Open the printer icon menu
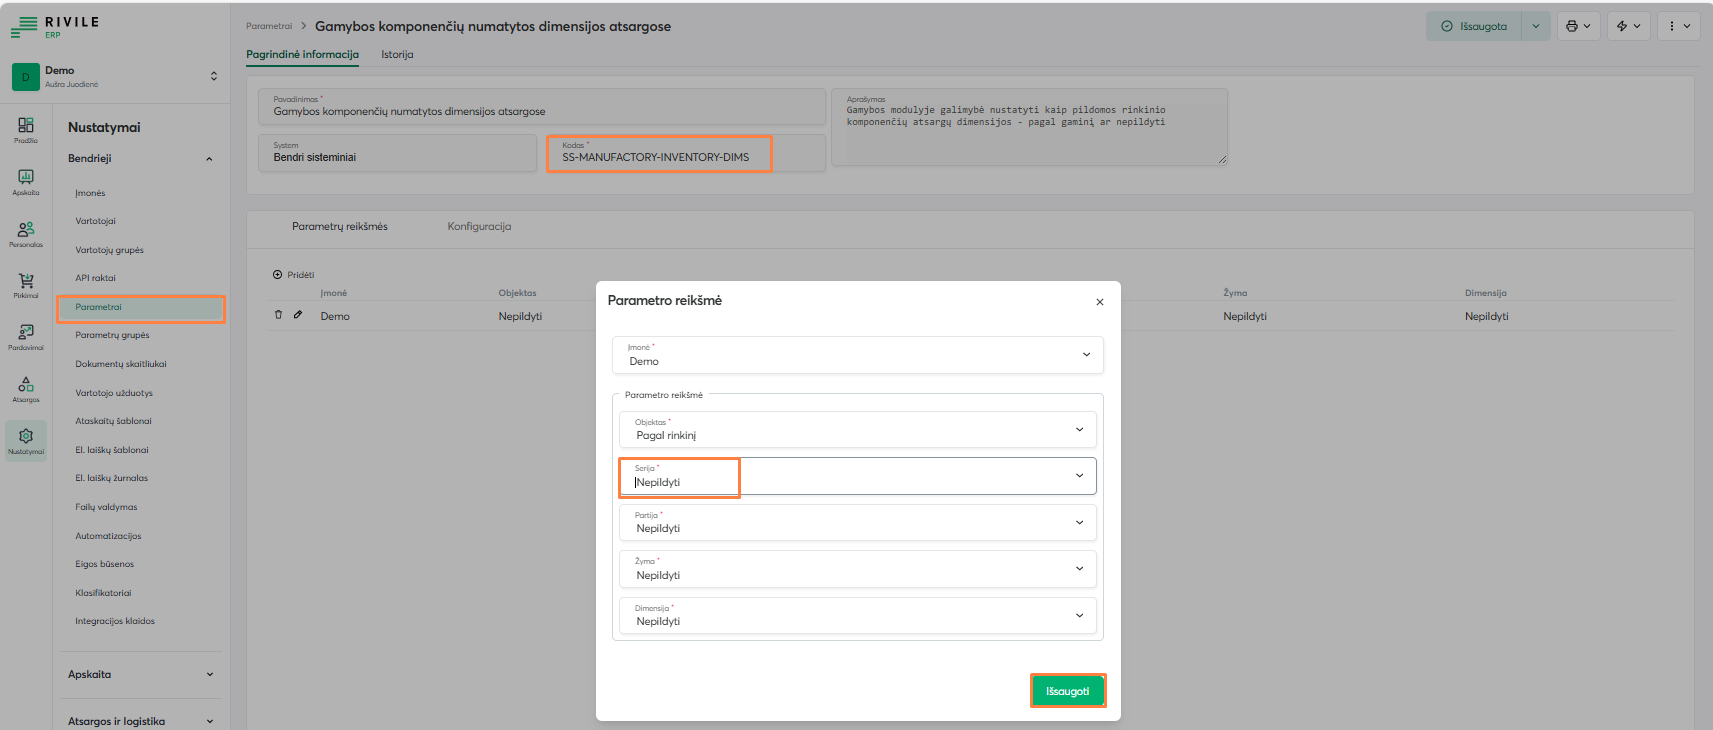The image size is (1713, 730). pos(1578,26)
